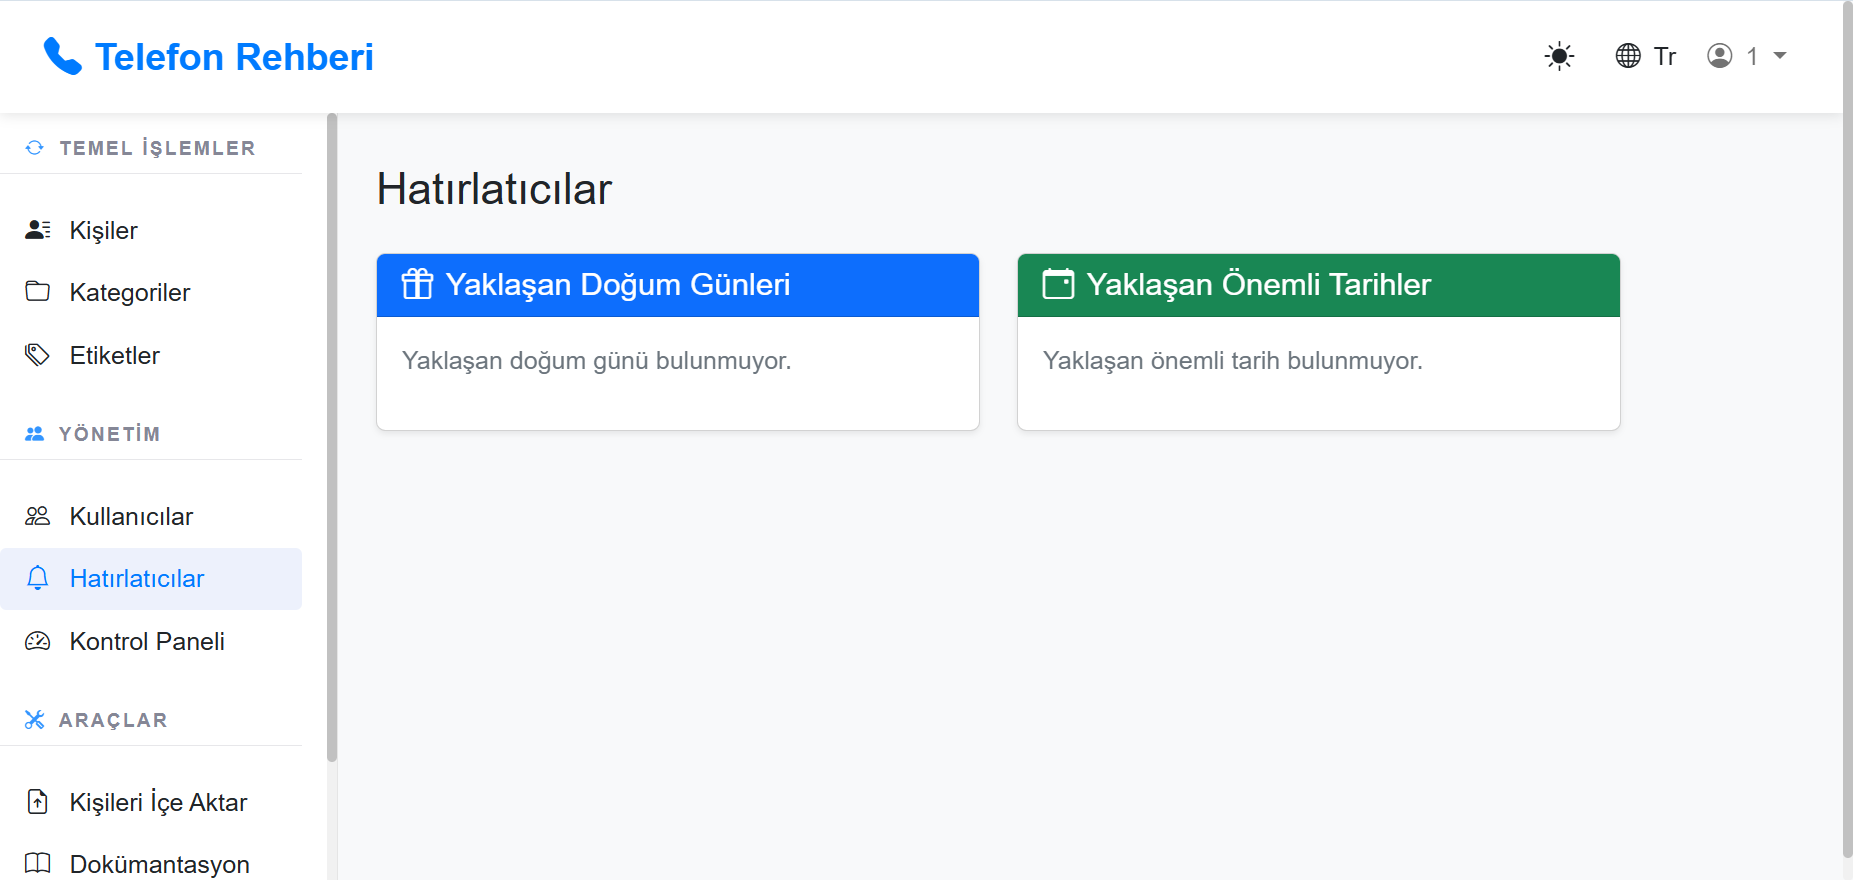Image resolution: width=1853 pixels, height=880 pixels.
Task: Click the Etiketler tag icon
Action: pyautogui.click(x=37, y=355)
